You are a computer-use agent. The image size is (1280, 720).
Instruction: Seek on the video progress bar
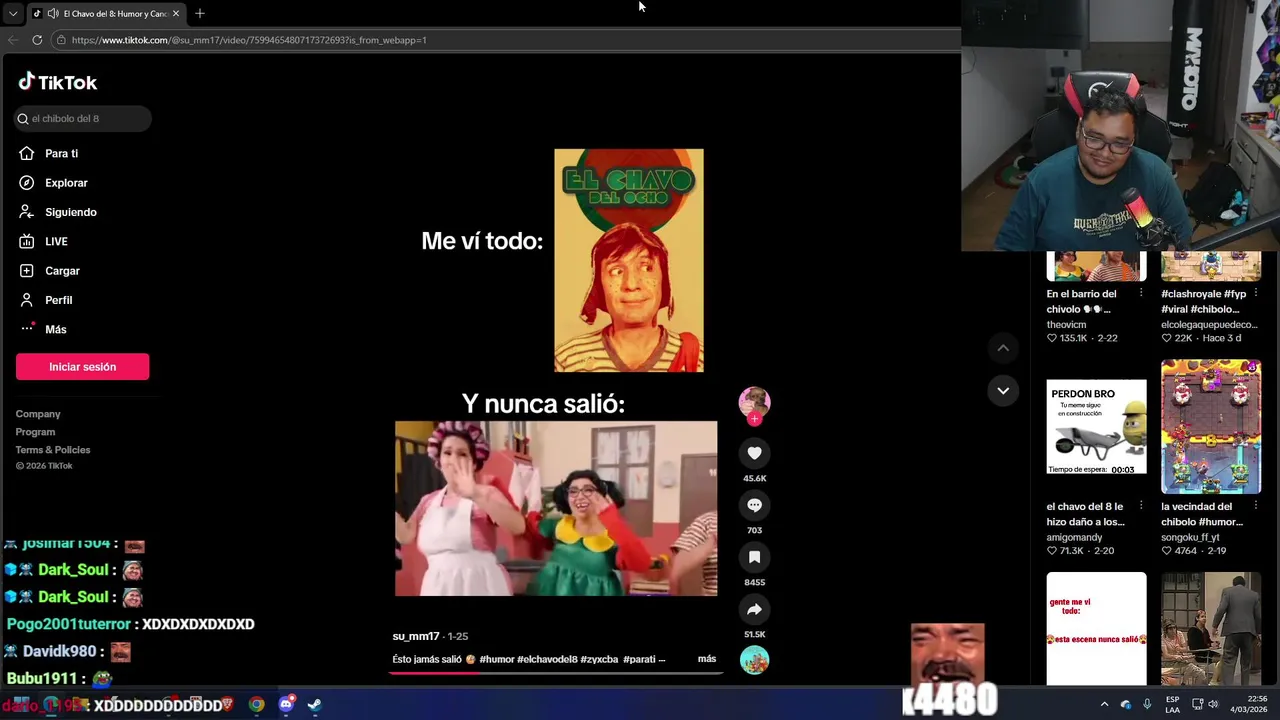(x=556, y=672)
